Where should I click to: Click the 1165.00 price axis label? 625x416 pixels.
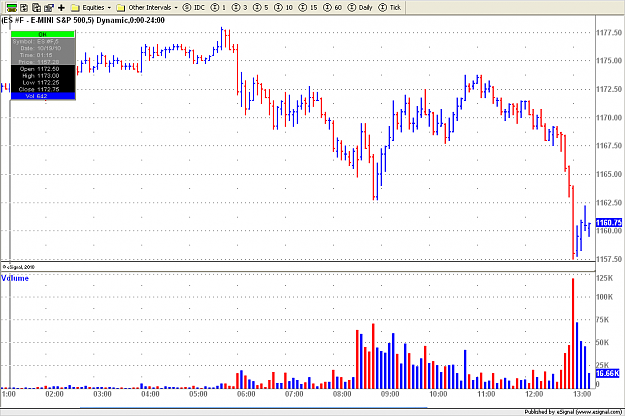point(609,174)
